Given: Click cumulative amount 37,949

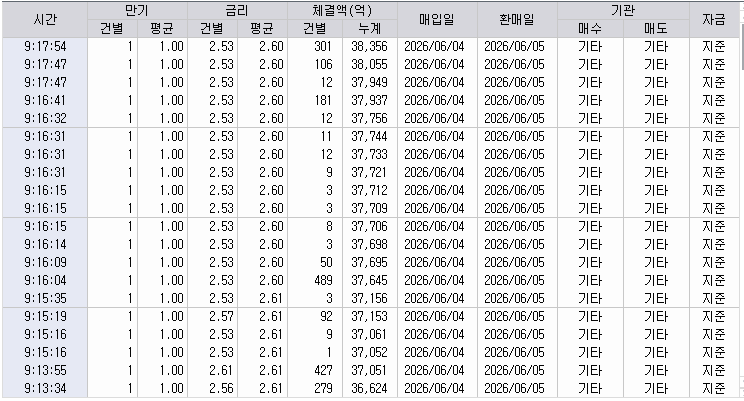Looking at the screenshot, I should coord(370,83).
